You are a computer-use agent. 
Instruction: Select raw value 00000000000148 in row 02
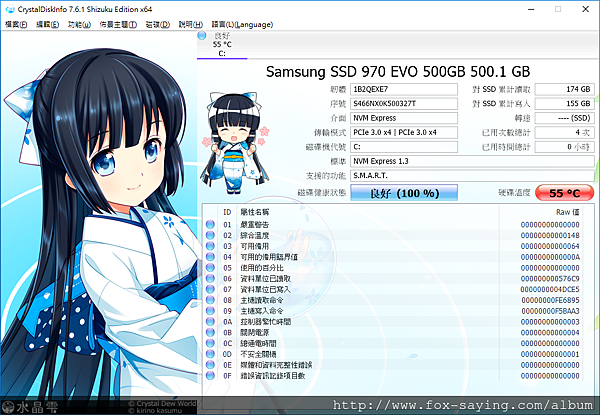click(x=550, y=235)
